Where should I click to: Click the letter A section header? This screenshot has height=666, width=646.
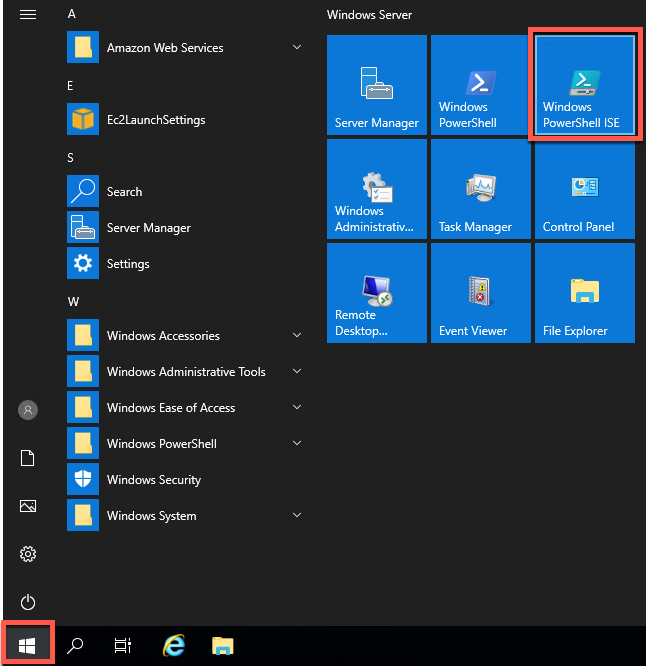[x=72, y=14]
